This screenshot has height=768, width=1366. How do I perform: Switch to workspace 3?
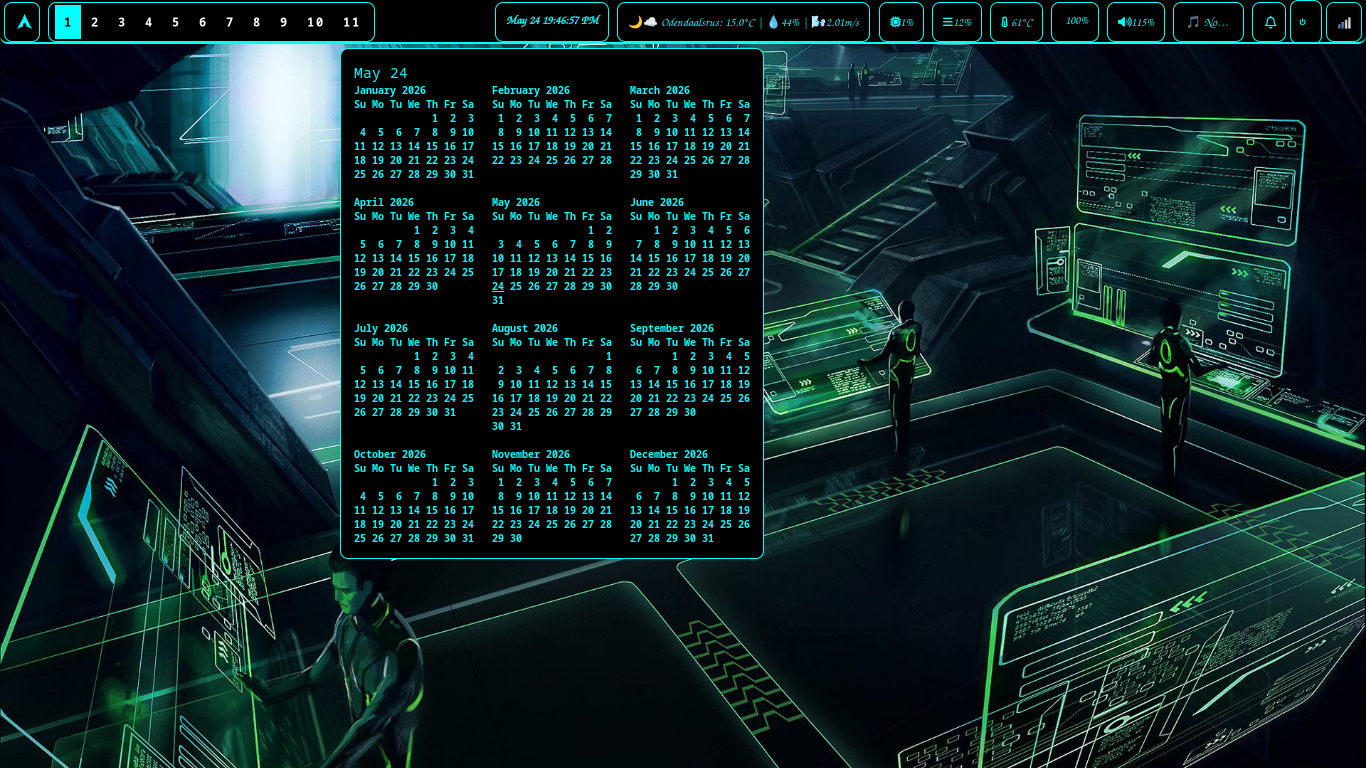click(x=122, y=22)
